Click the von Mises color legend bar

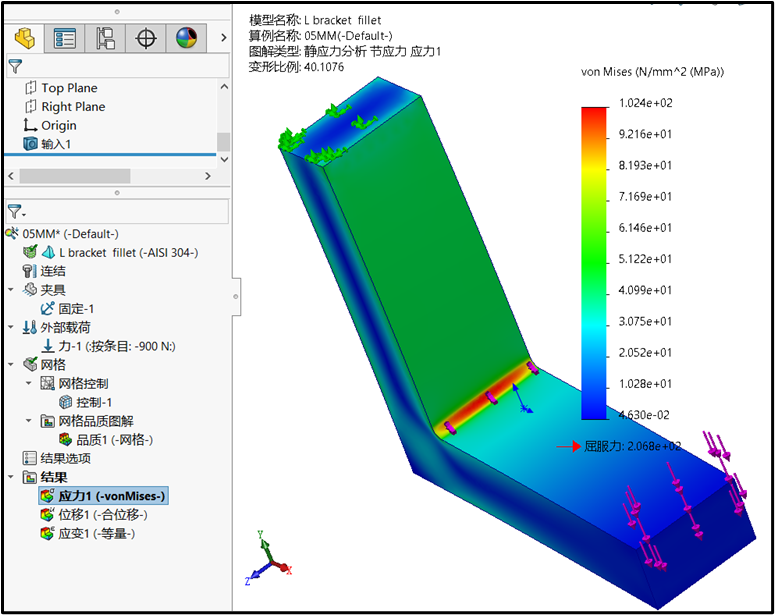pos(594,262)
